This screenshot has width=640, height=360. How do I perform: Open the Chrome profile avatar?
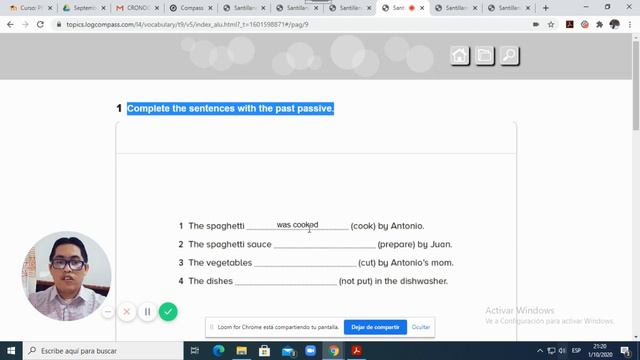click(615, 24)
